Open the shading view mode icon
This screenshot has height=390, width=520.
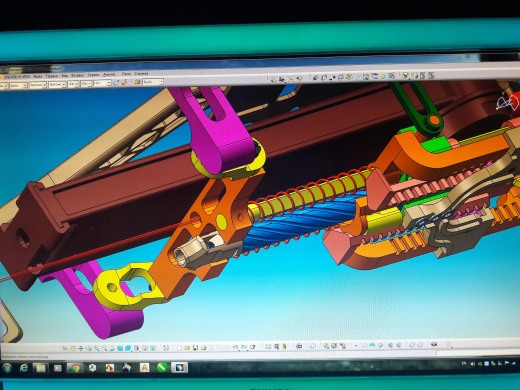137,348
